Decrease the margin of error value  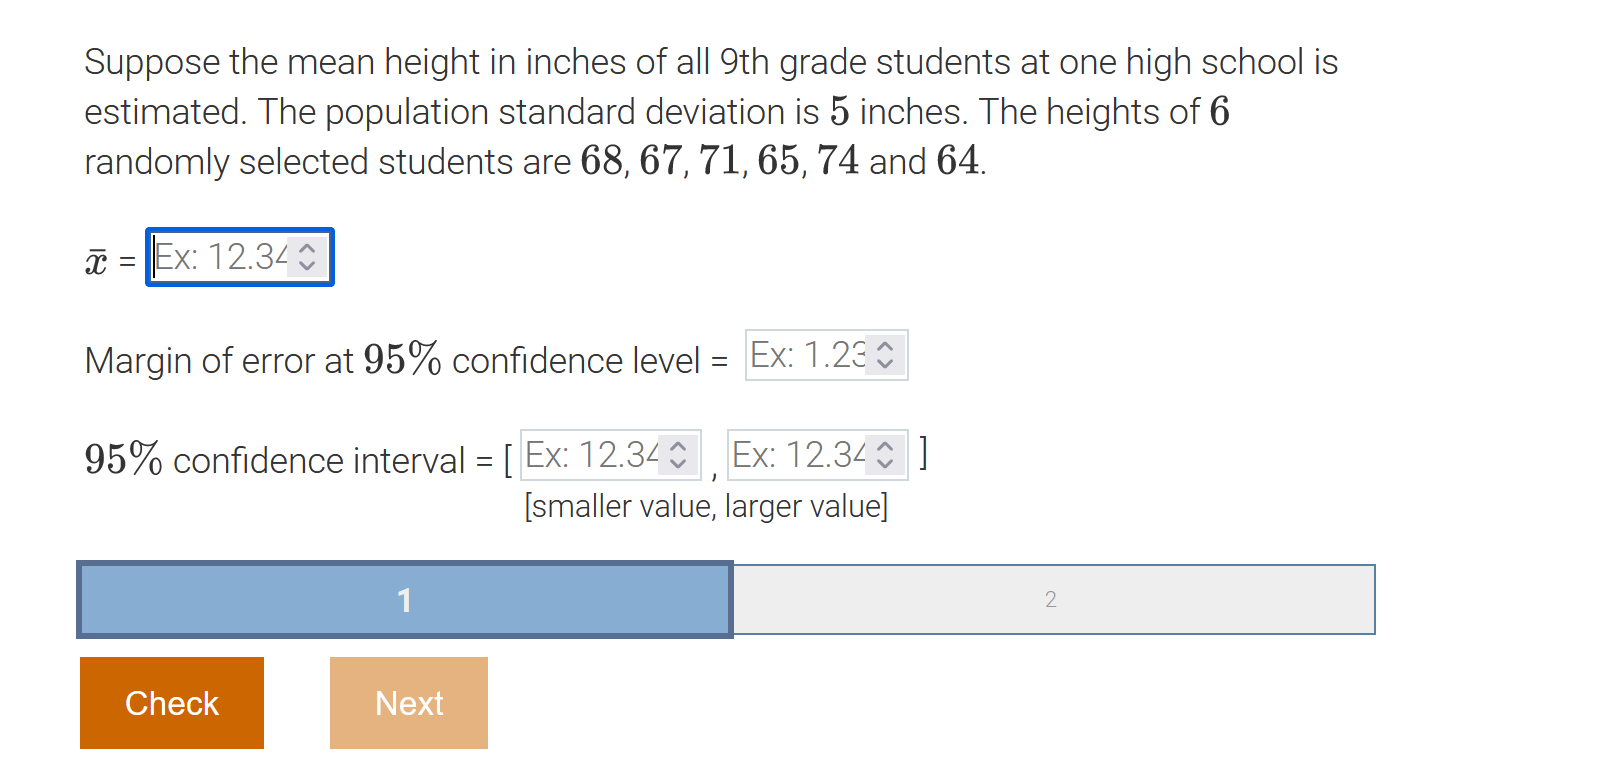pyautogui.click(x=885, y=364)
